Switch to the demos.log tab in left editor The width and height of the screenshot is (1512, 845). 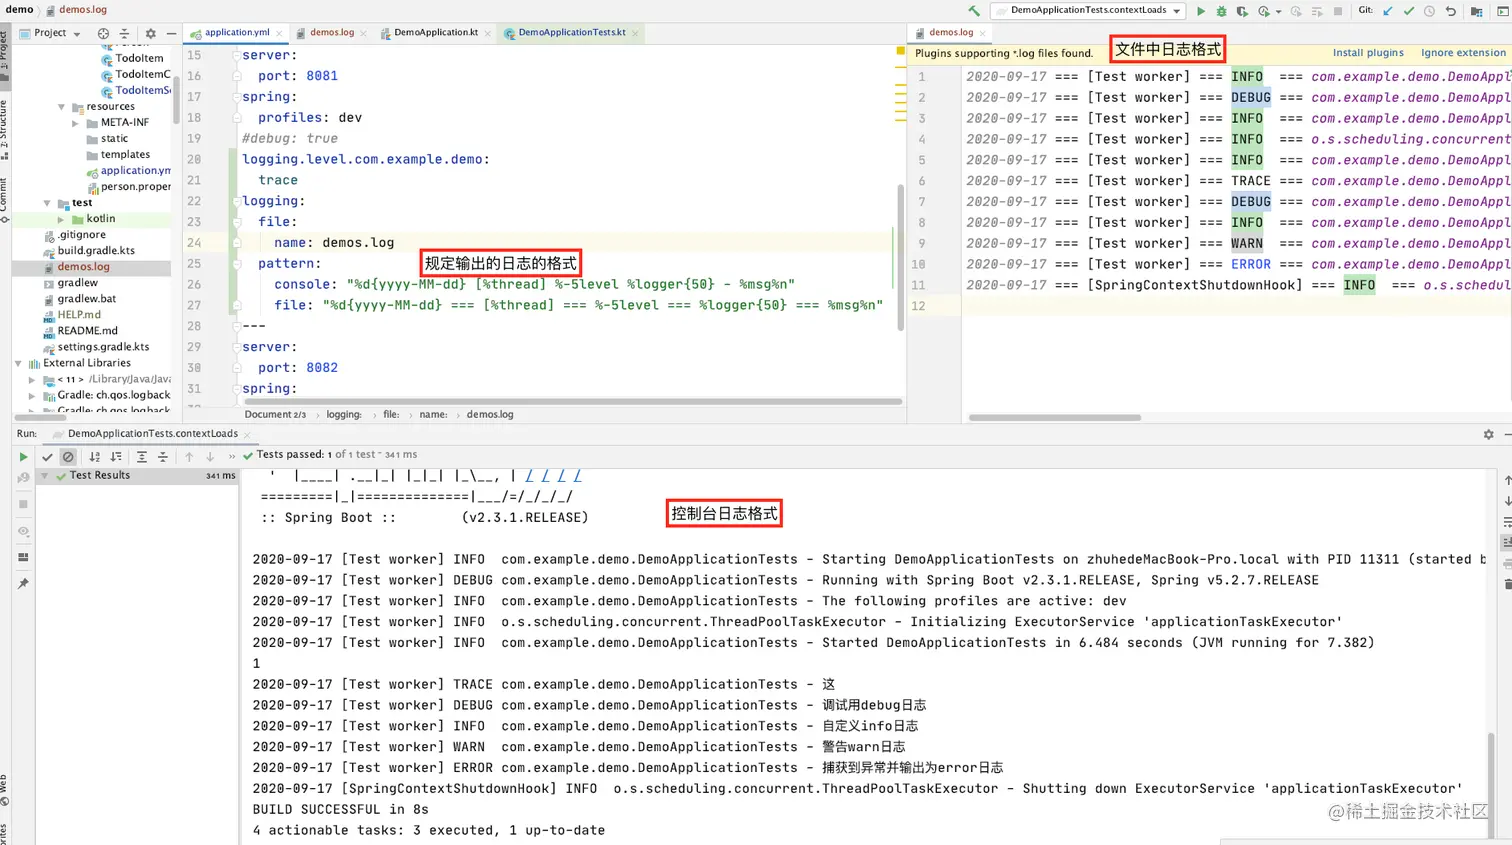(x=331, y=33)
